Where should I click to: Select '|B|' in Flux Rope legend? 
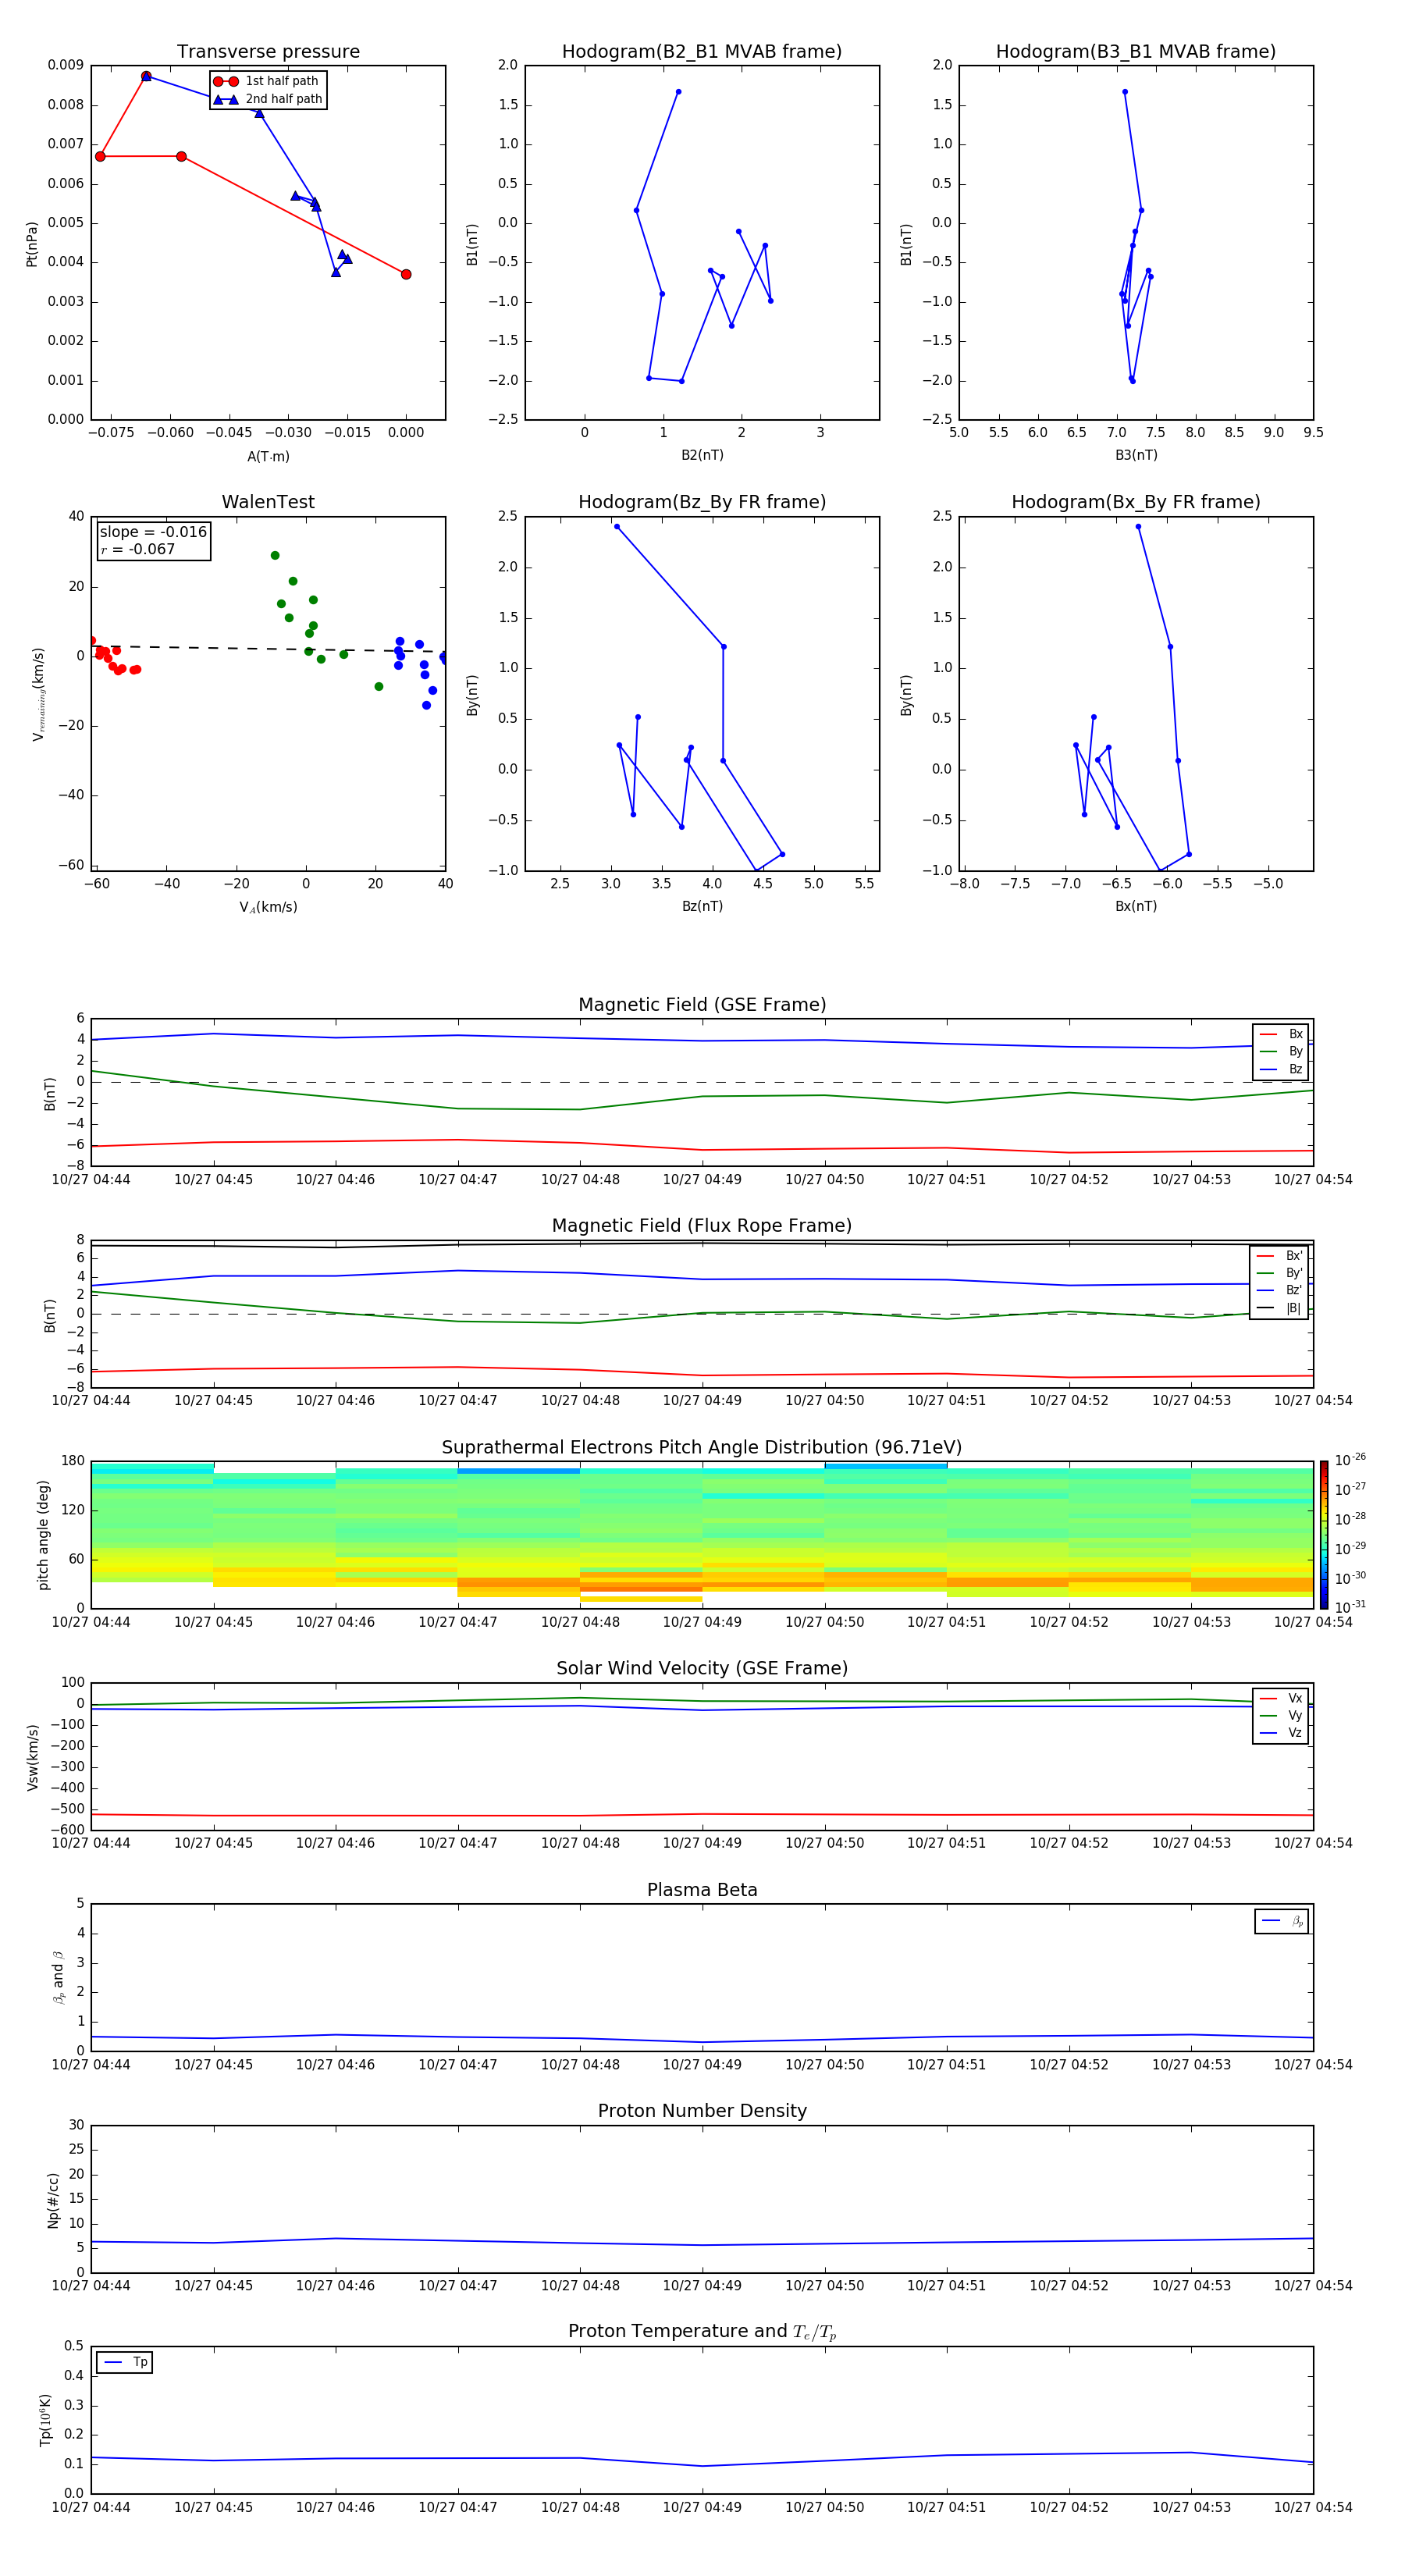click(1280, 1308)
